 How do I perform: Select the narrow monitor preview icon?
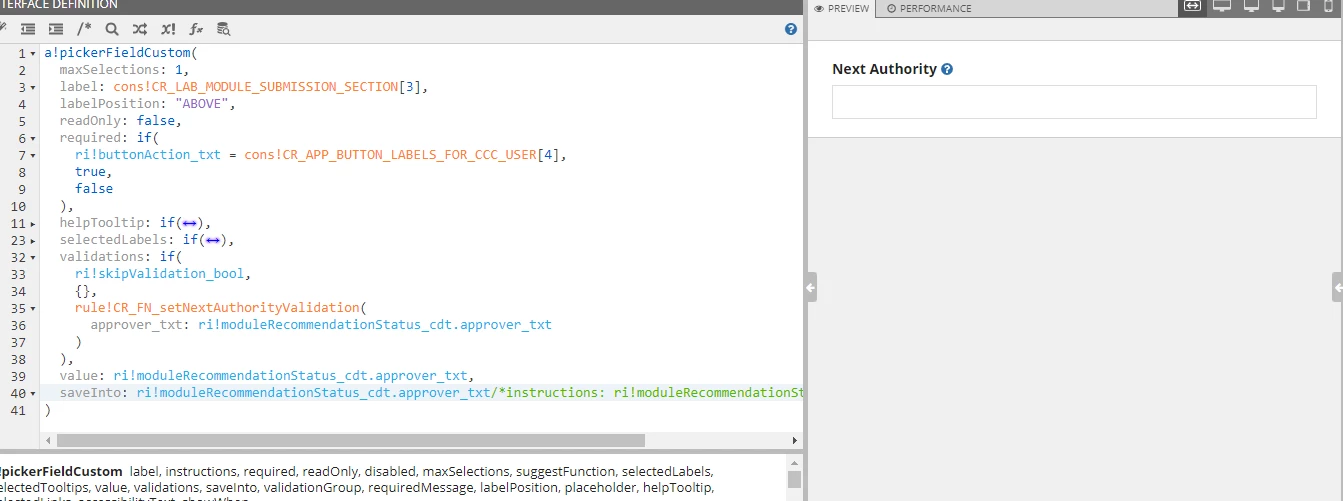pos(1278,6)
